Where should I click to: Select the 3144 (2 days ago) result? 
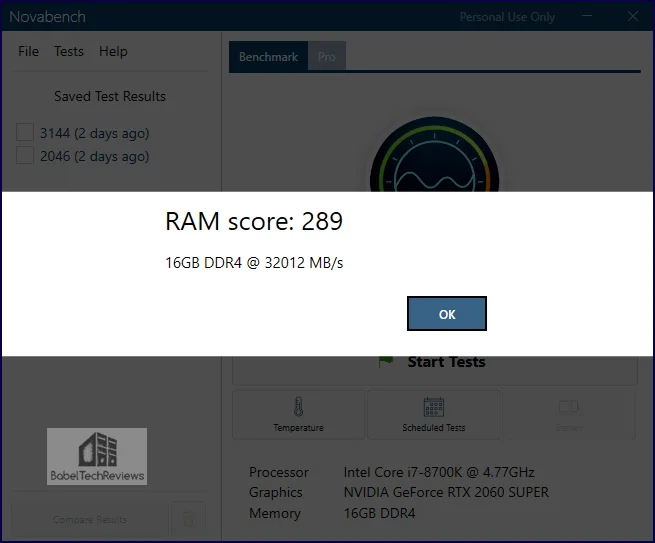point(94,133)
